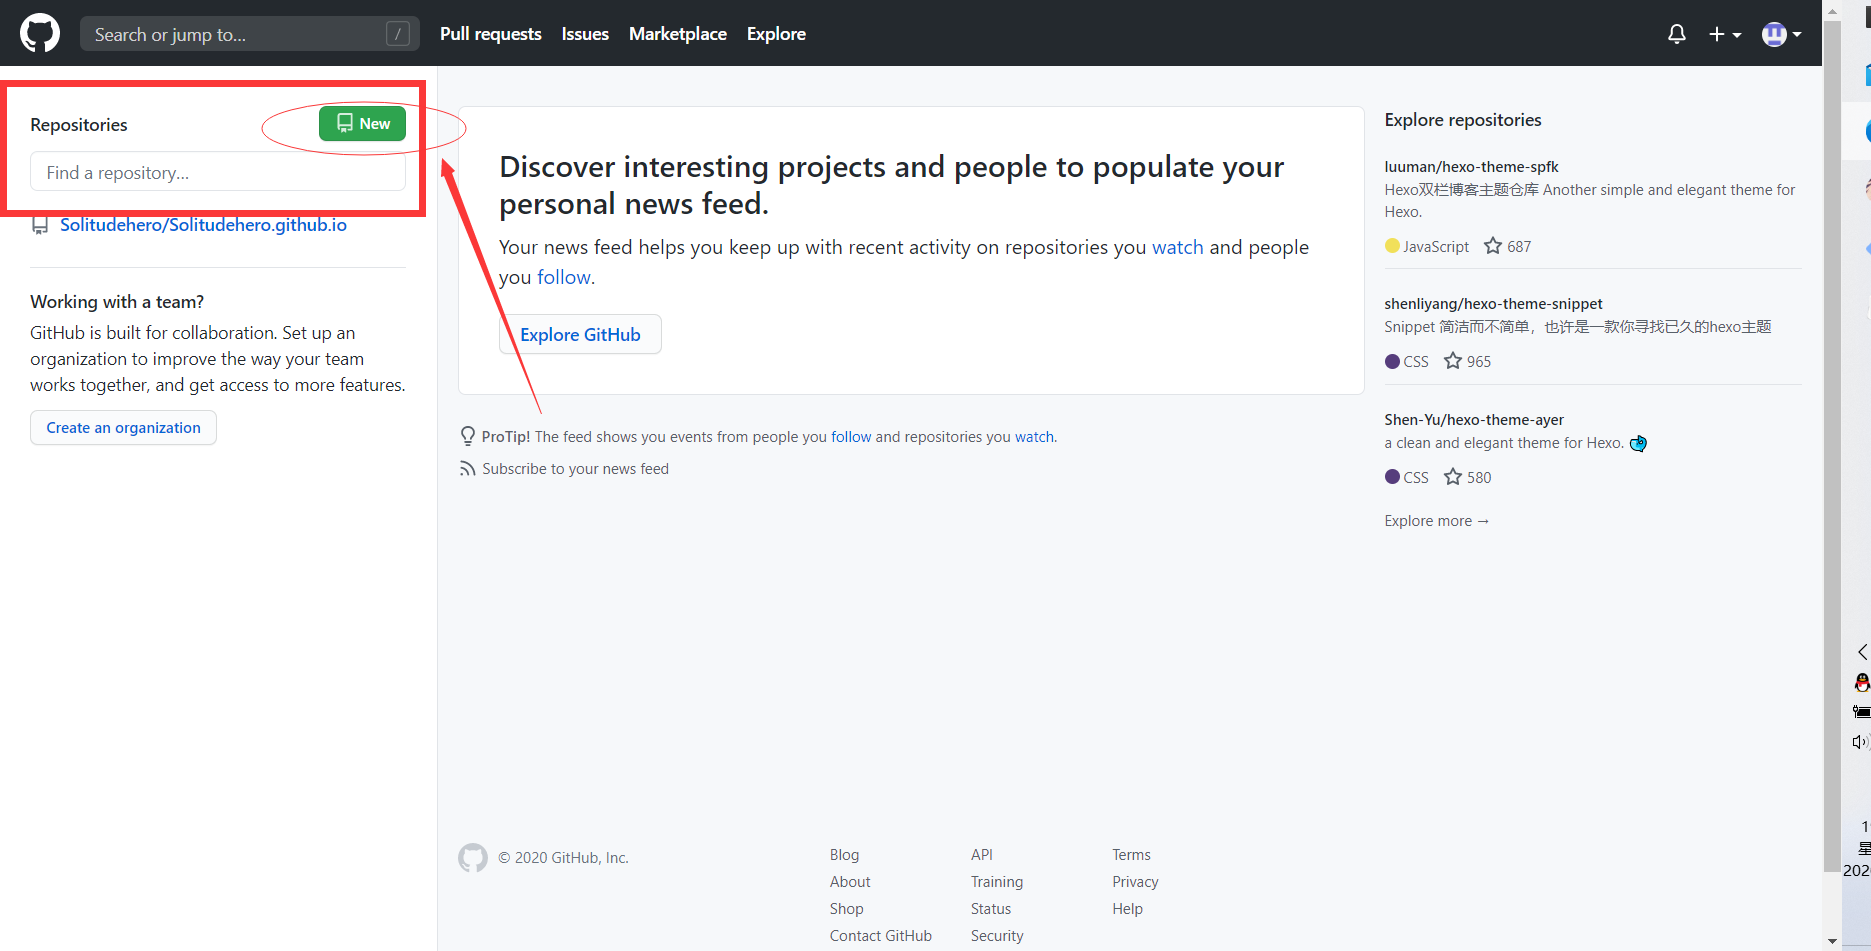The width and height of the screenshot is (1871, 951).
Task: Follow the 'watch' link in news feed text
Action: (x=1177, y=247)
